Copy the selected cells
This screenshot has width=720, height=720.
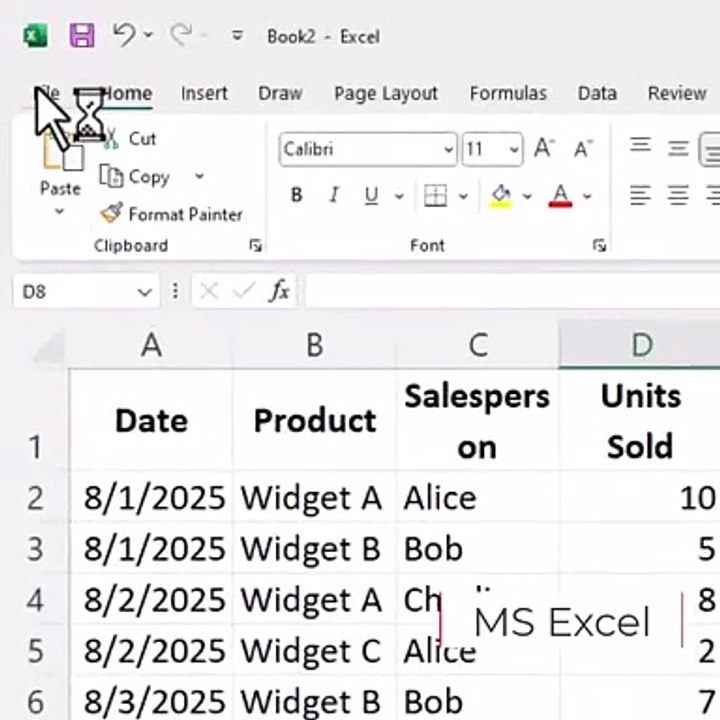pos(135,177)
